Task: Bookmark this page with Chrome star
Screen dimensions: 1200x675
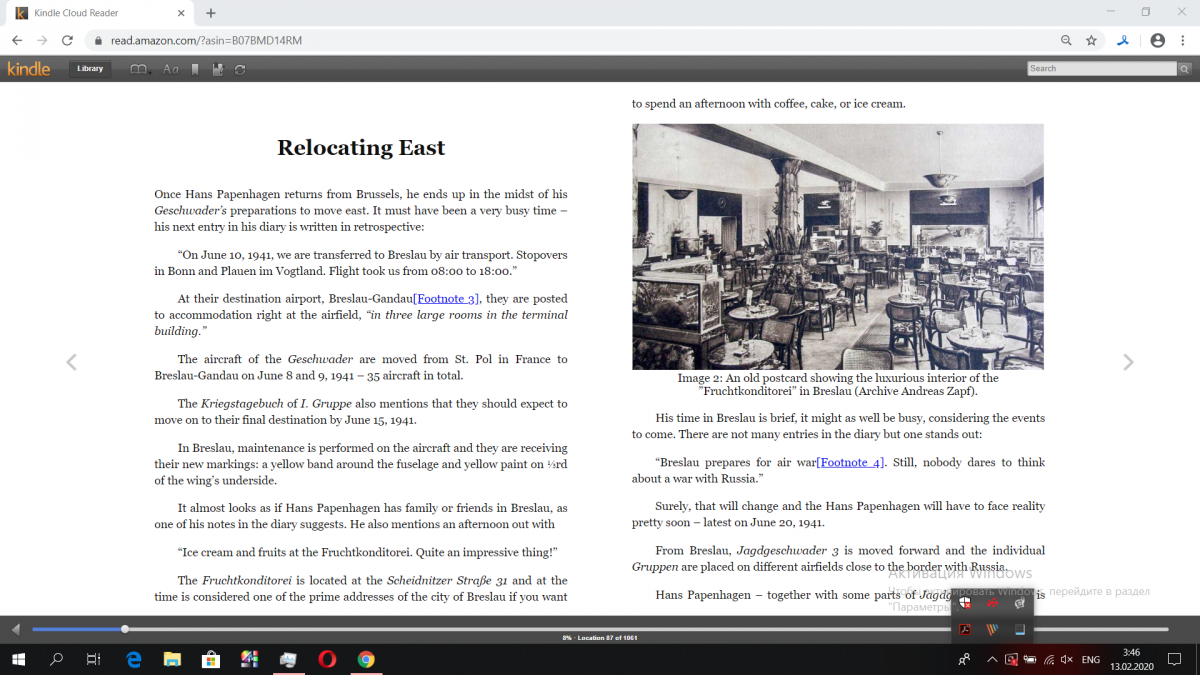Action: coord(1091,40)
